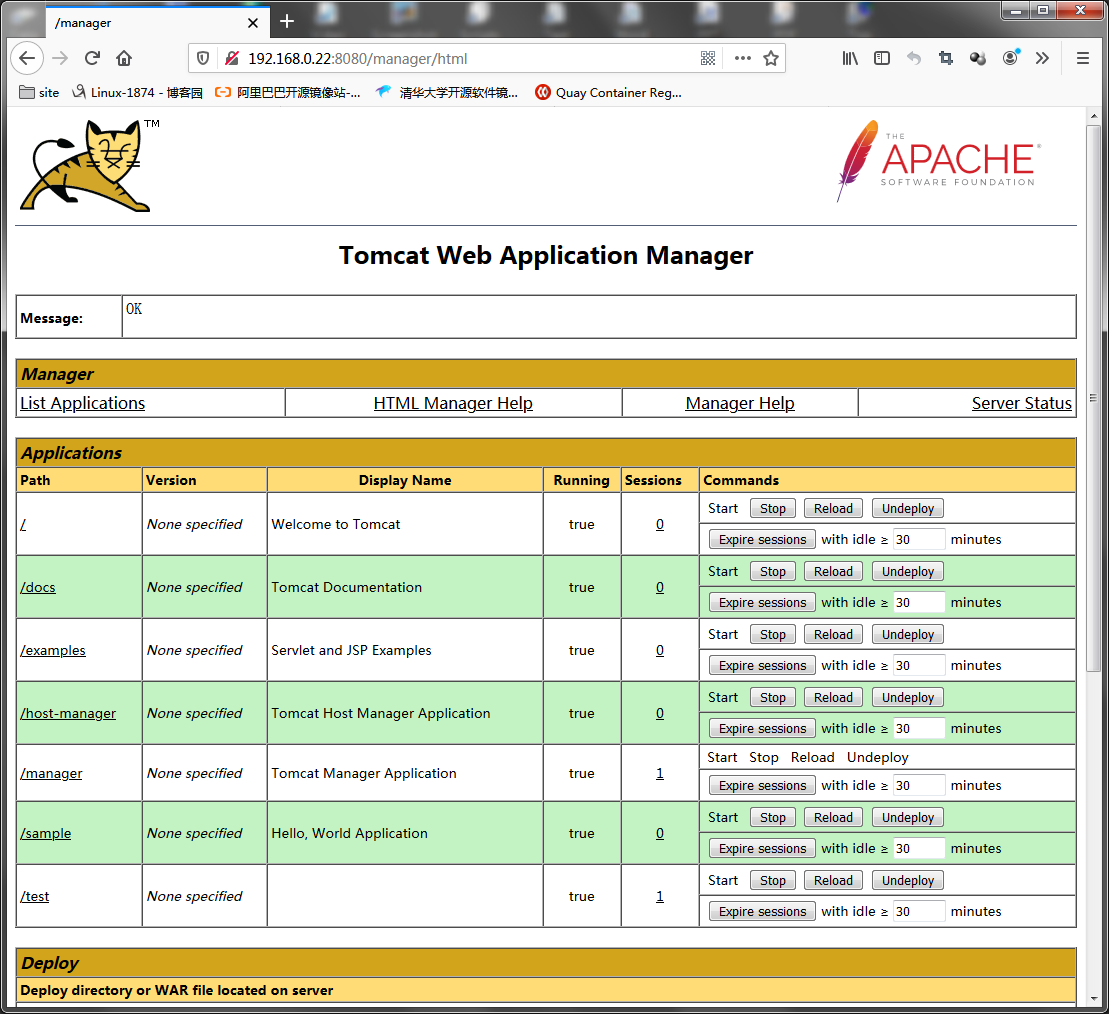1109x1014 pixels.
Task: Open the Firefox account avatar icon
Action: (x=1011, y=57)
